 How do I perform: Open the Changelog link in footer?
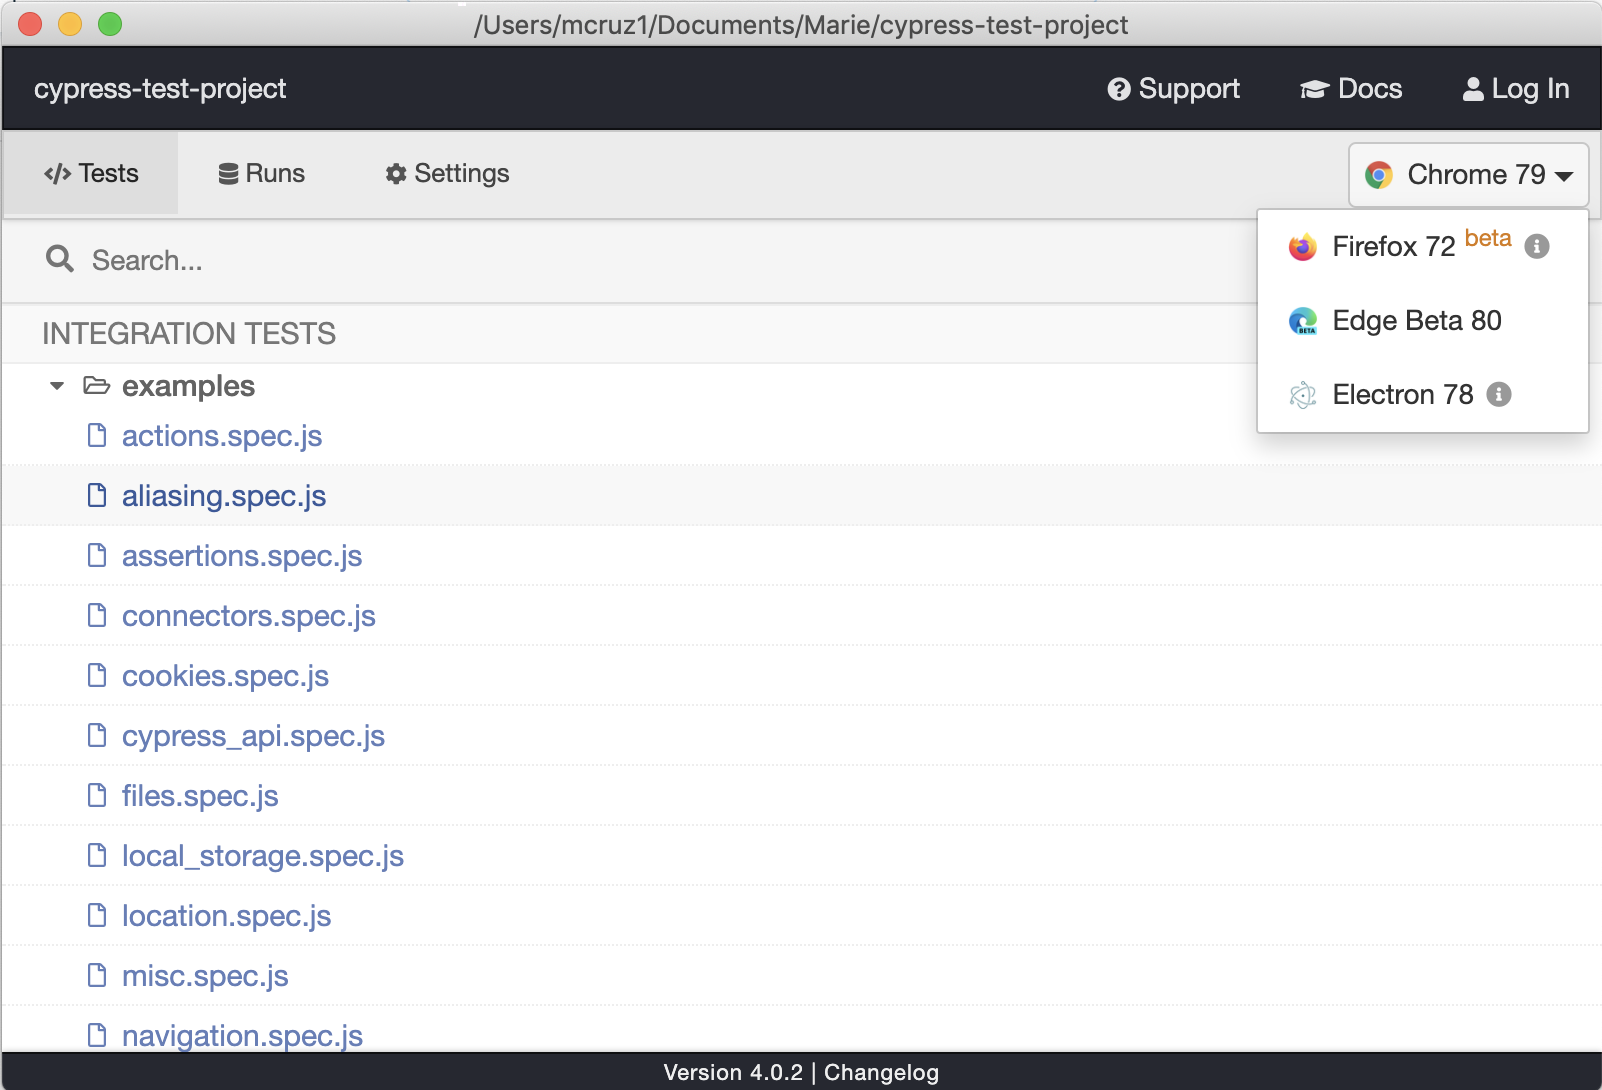[881, 1072]
